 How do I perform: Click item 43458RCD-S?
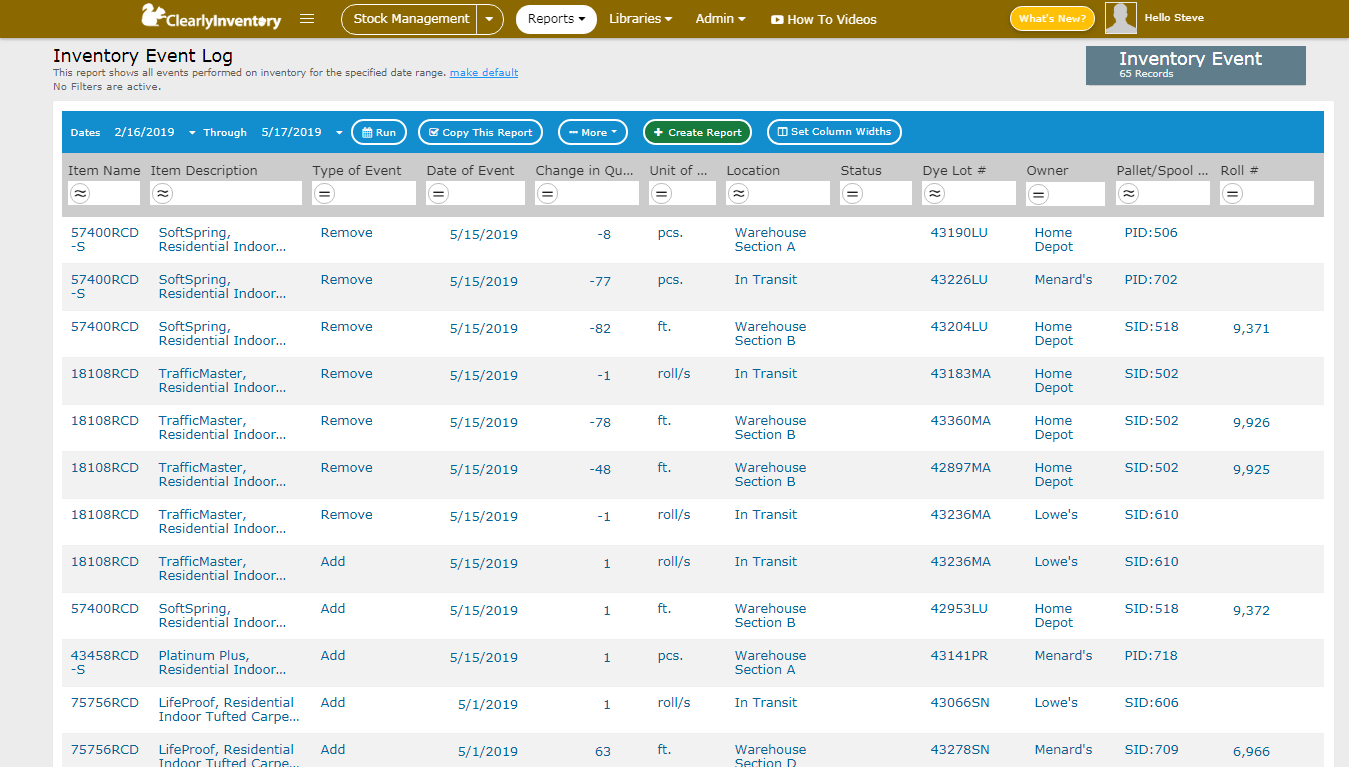(x=105, y=663)
